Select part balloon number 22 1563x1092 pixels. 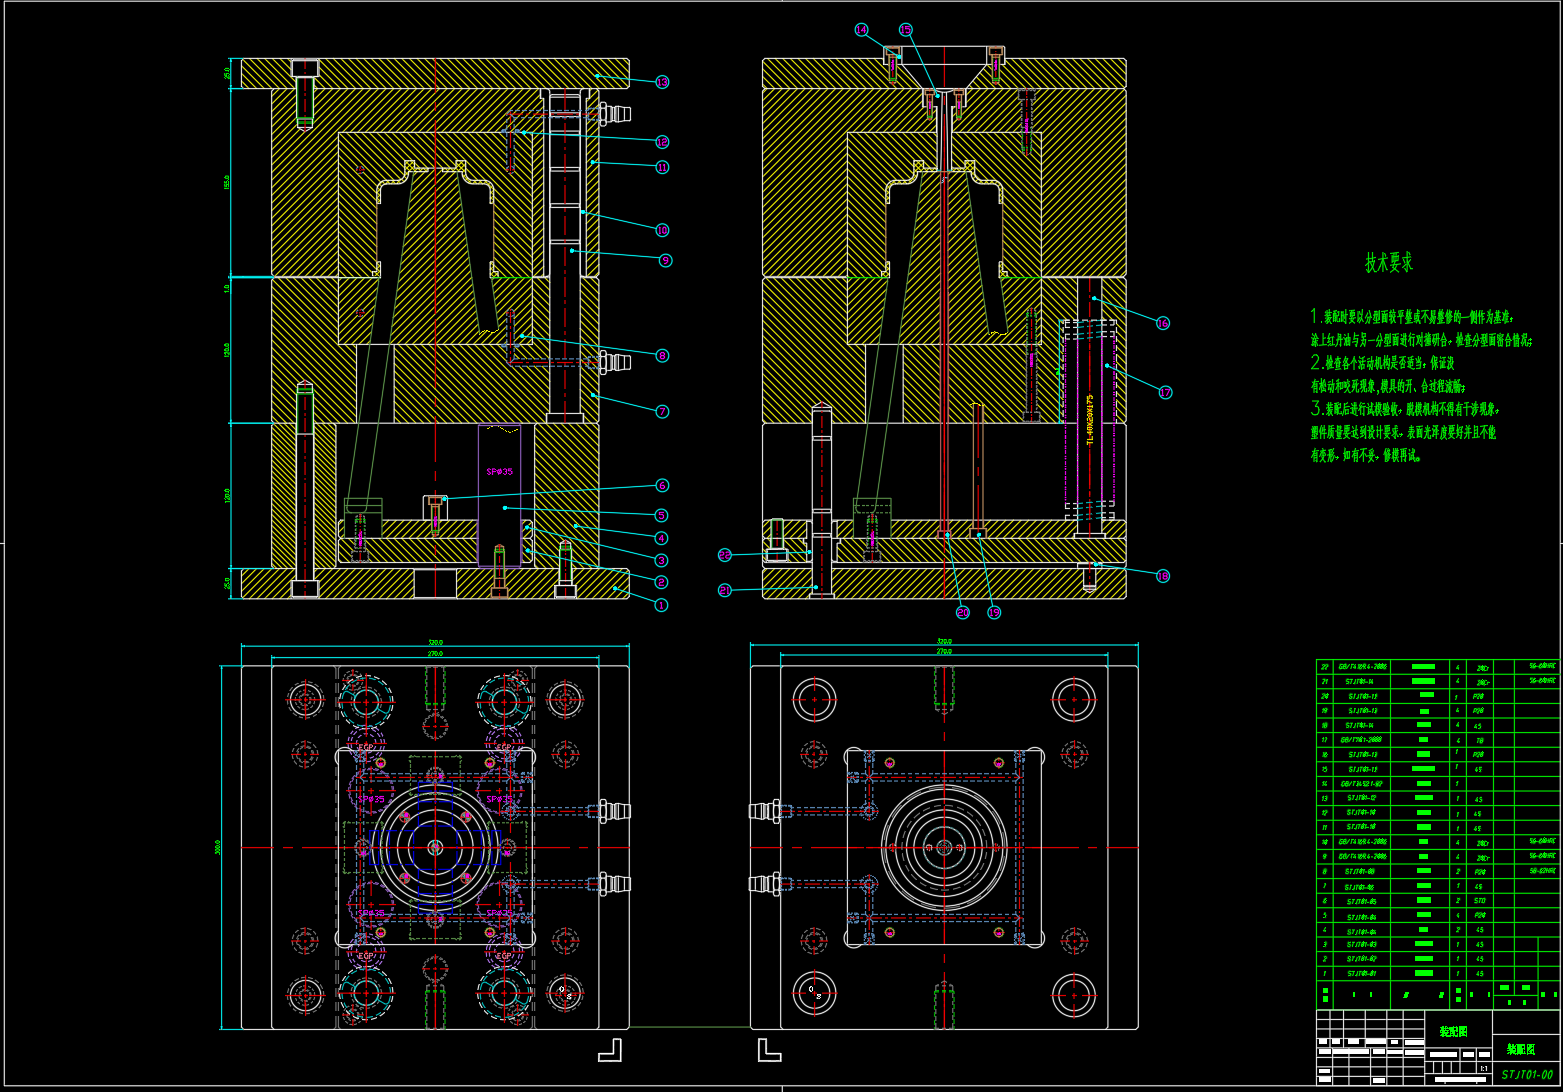click(725, 554)
